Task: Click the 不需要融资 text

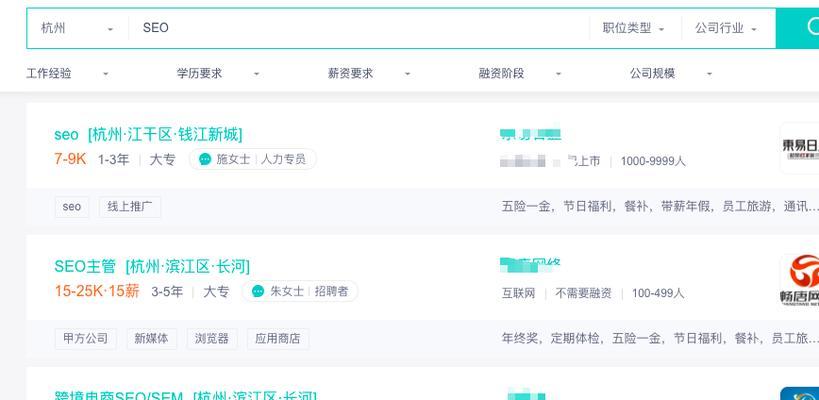Action: [x=583, y=293]
